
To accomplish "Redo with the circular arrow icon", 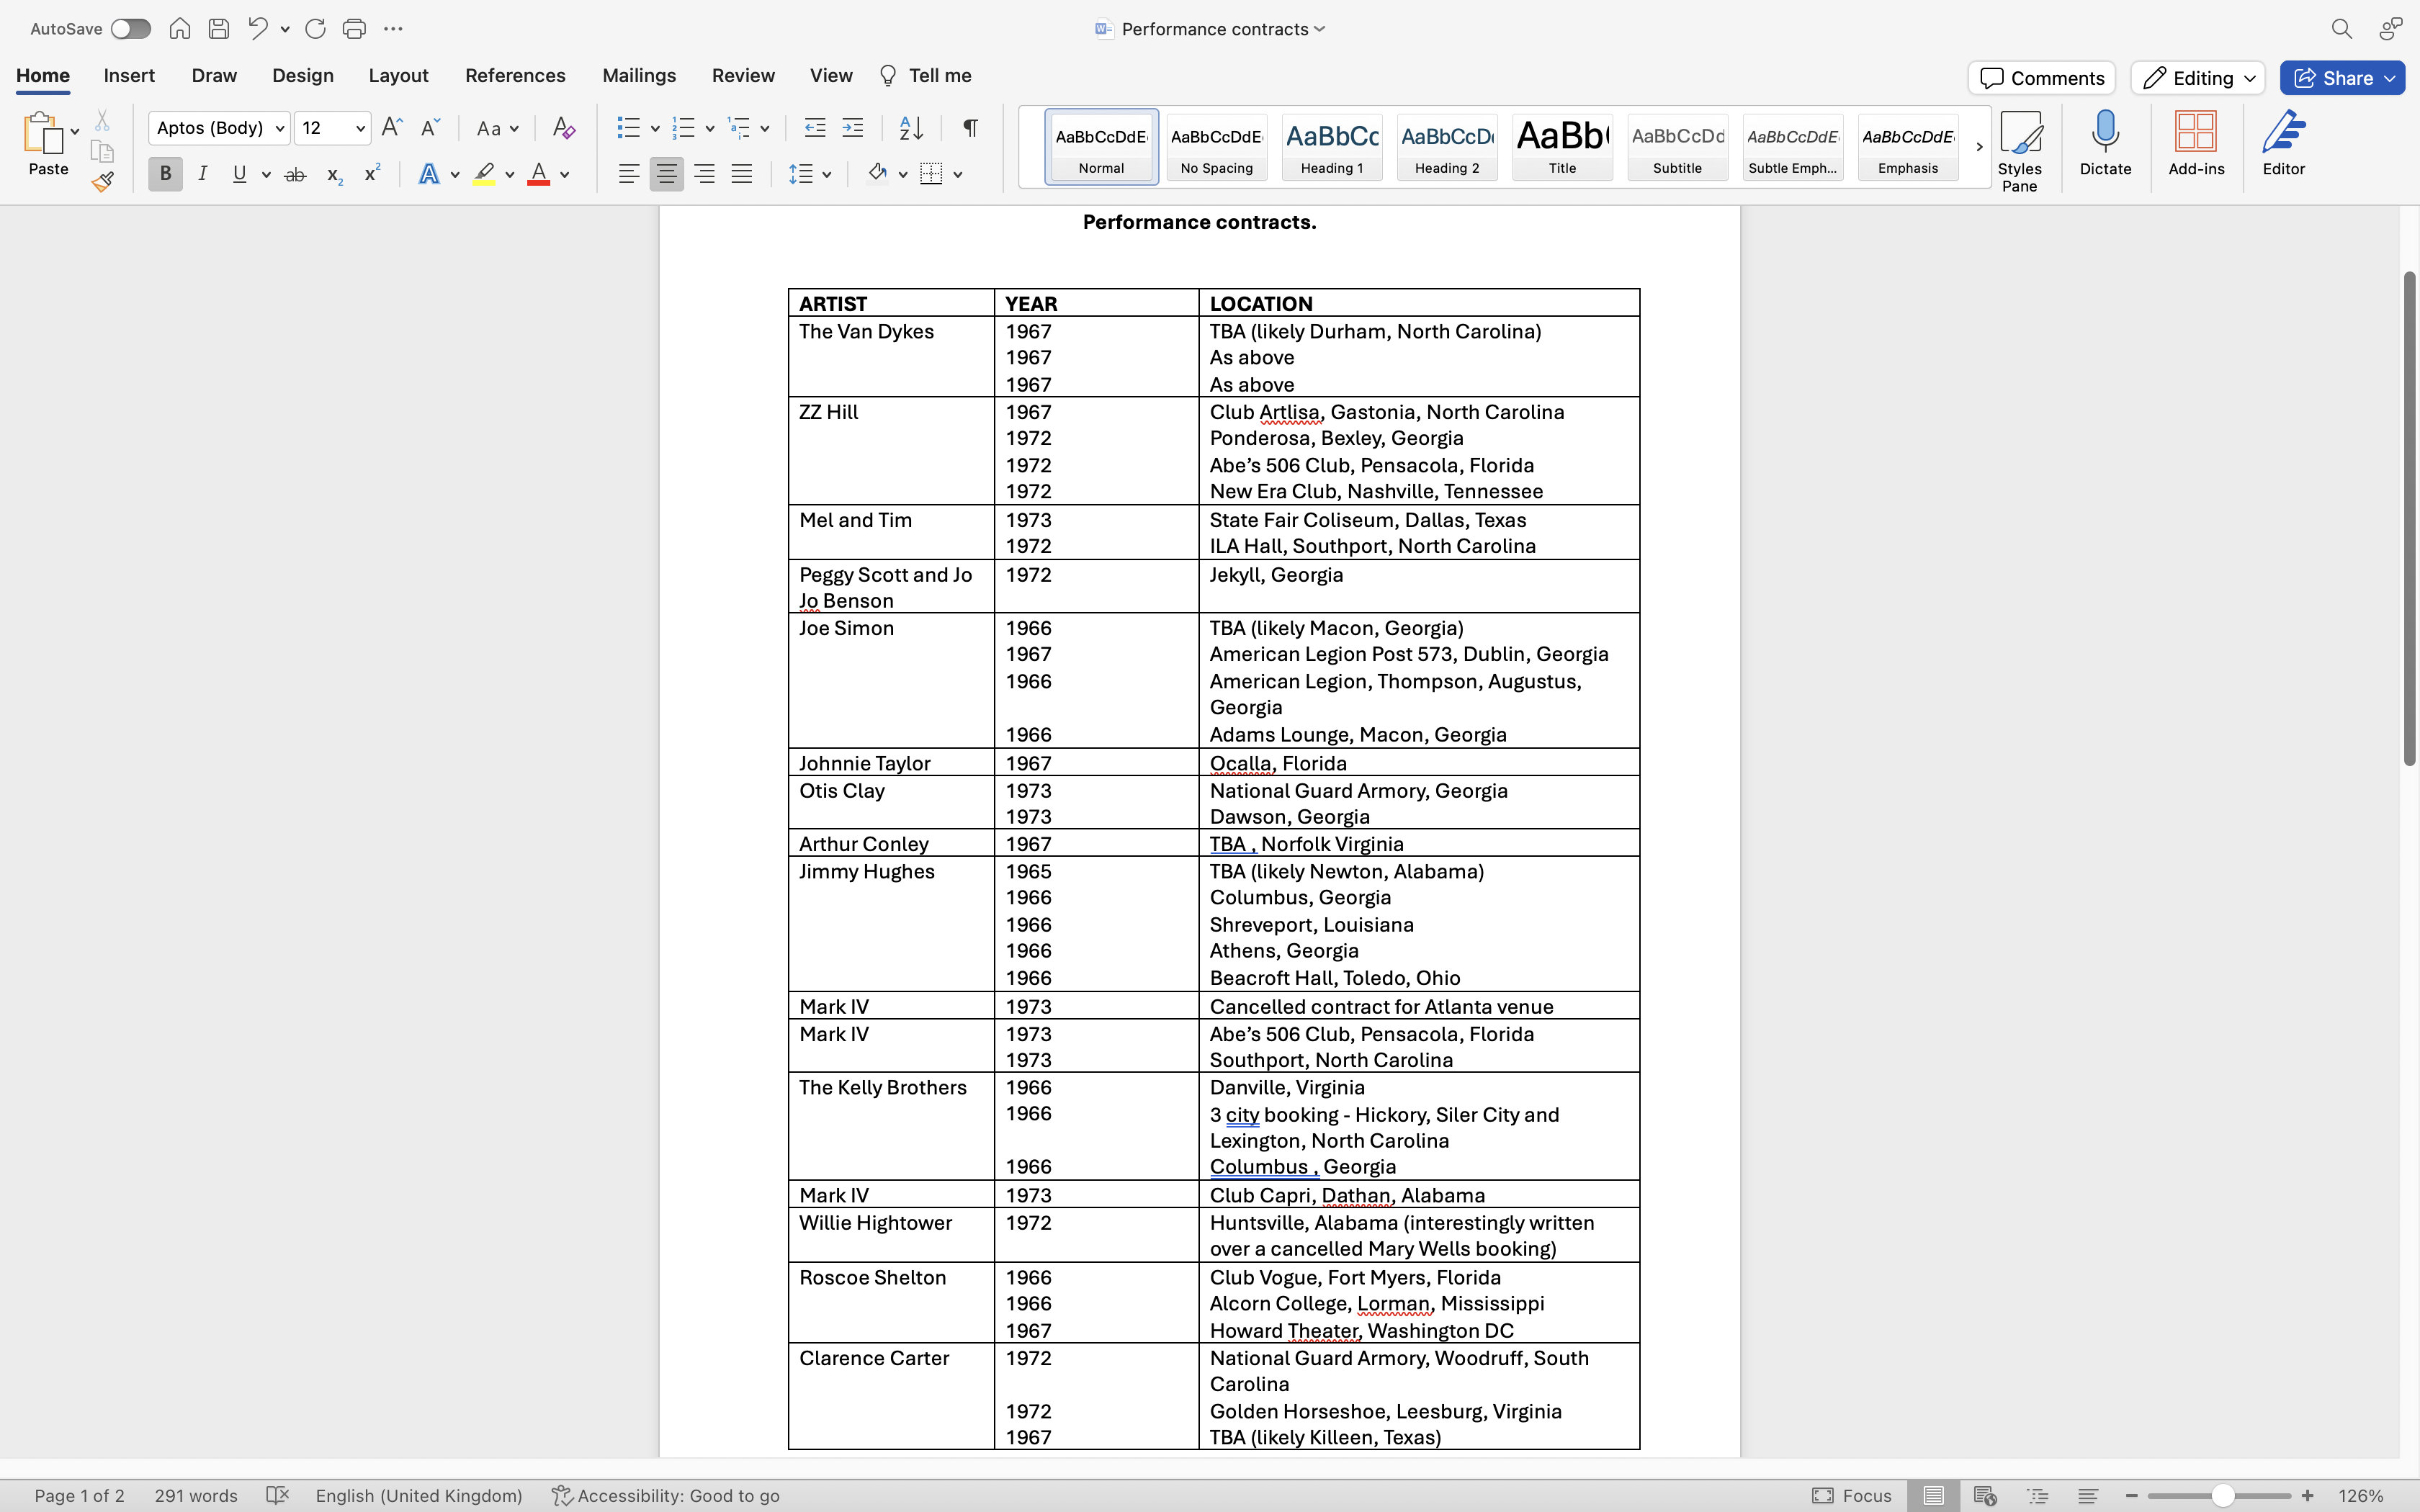I will tap(315, 29).
